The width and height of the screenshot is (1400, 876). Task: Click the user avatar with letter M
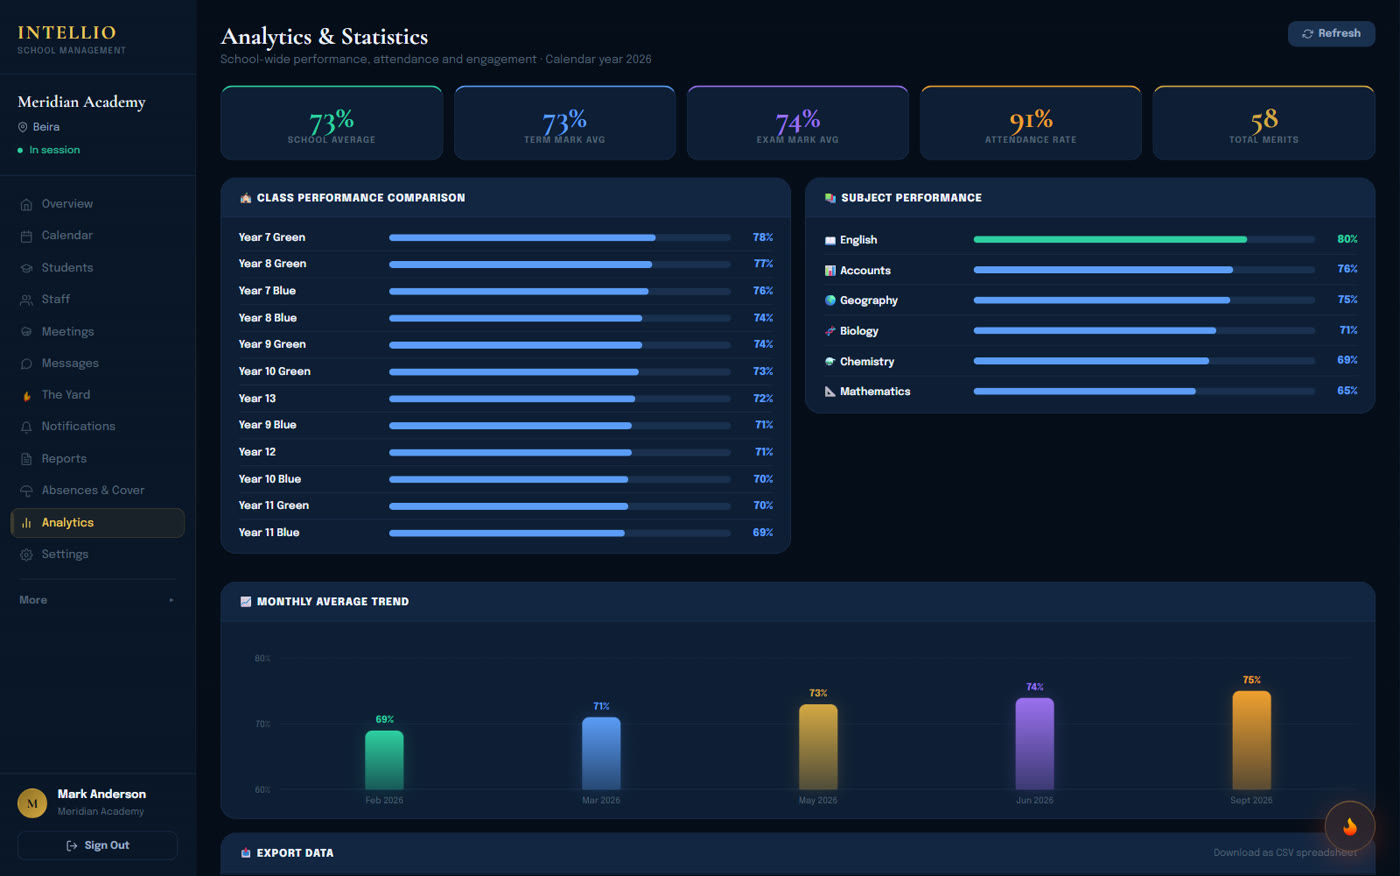[x=32, y=802]
